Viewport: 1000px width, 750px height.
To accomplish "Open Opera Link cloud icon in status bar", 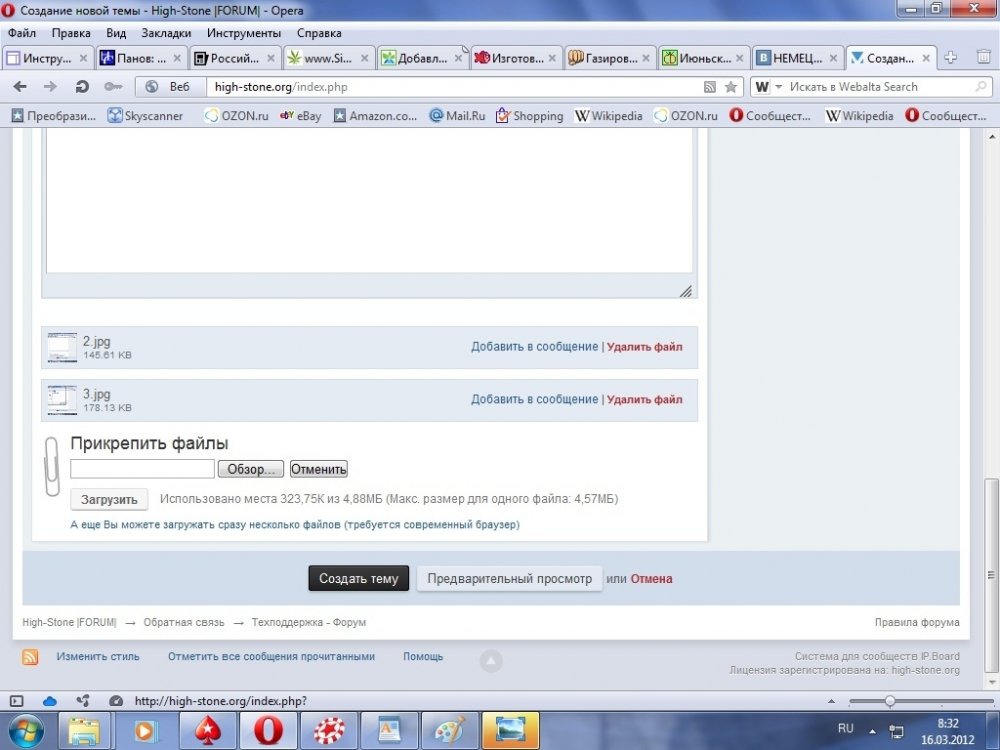I will pyautogui.click(x=49, y=701).
